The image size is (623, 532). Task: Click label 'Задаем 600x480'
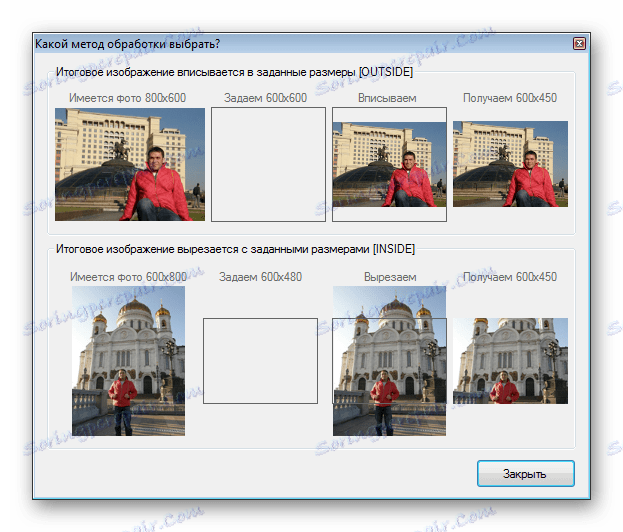pyautogui.click(x=261, y=277)
